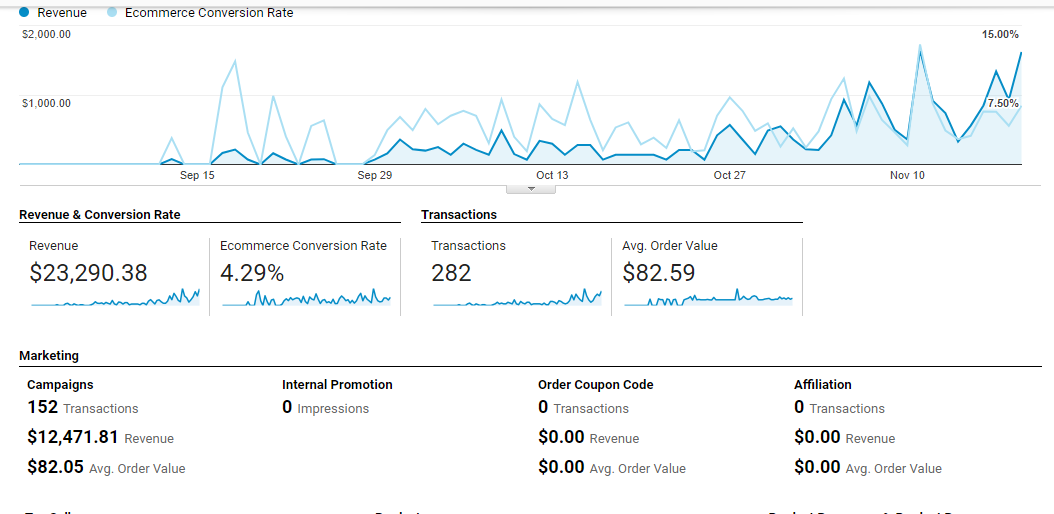
Task: Click the Nov 10 date on chart axis
Action: coord(907,175)
